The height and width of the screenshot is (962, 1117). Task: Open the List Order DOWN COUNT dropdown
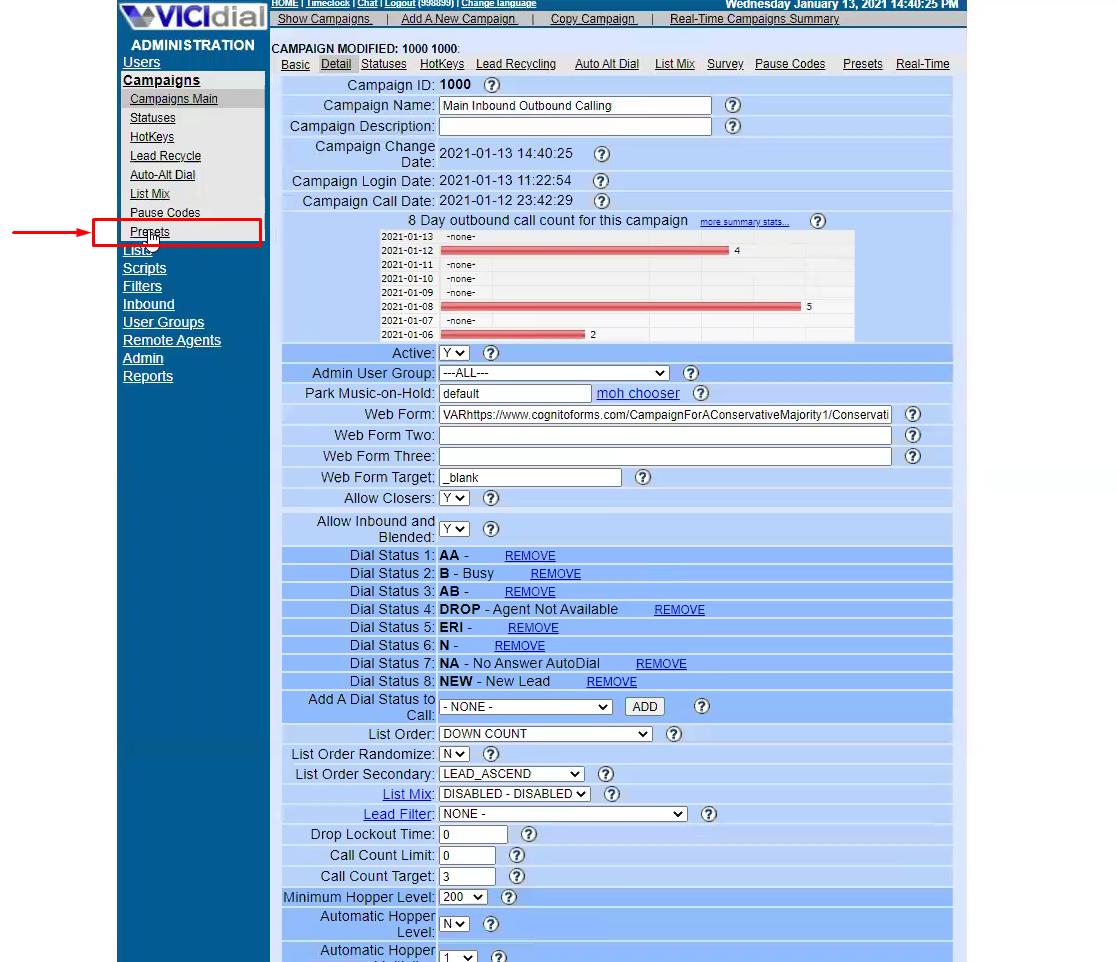546,734
